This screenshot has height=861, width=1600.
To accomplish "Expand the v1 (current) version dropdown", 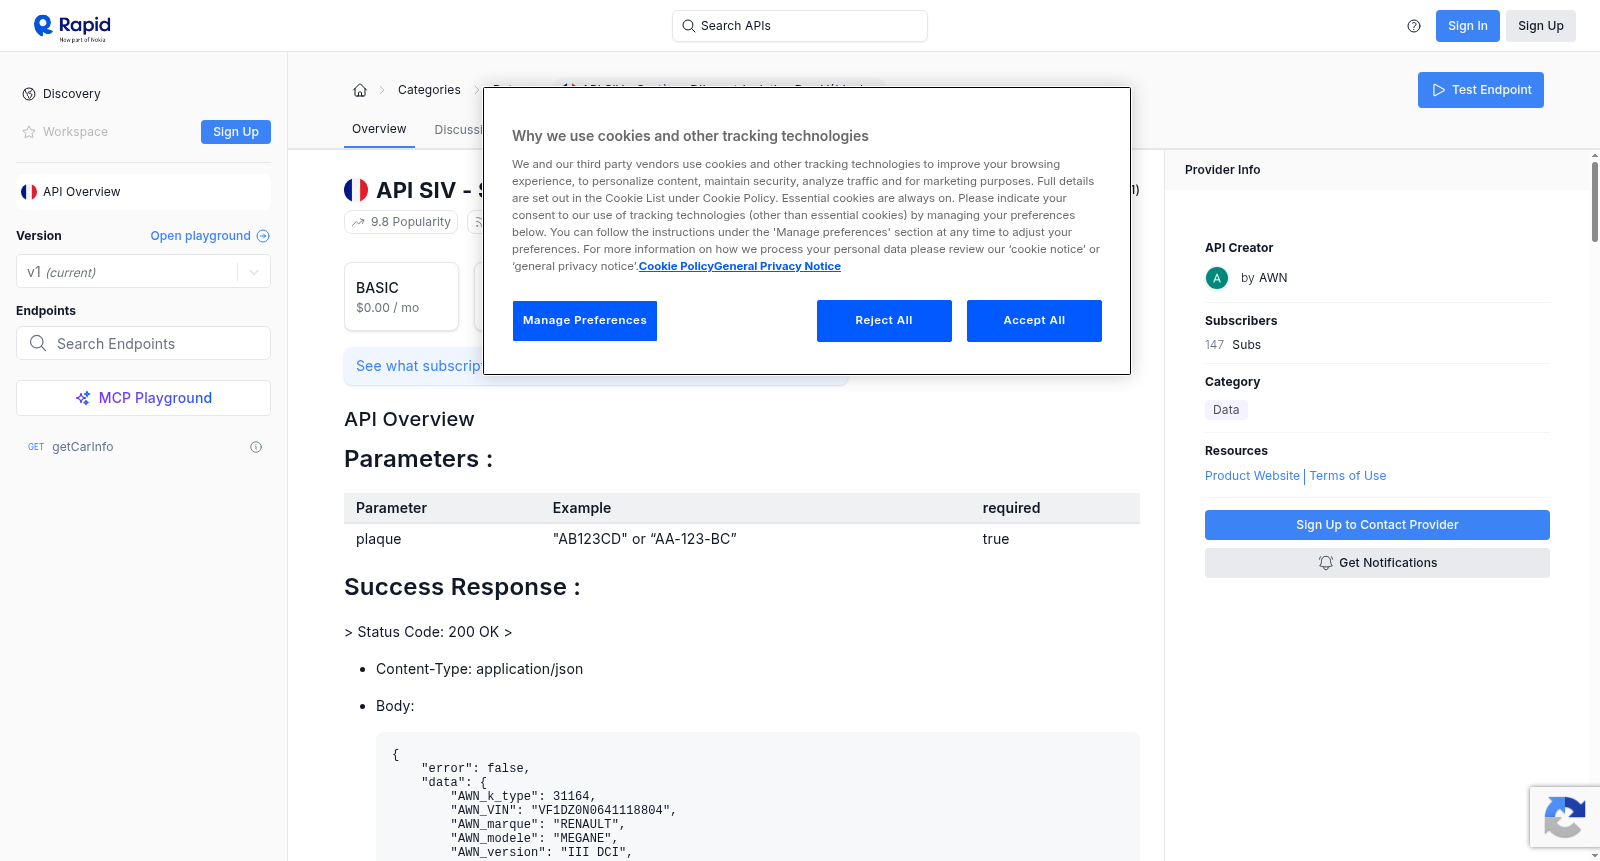I will click(x=143, y=272).
